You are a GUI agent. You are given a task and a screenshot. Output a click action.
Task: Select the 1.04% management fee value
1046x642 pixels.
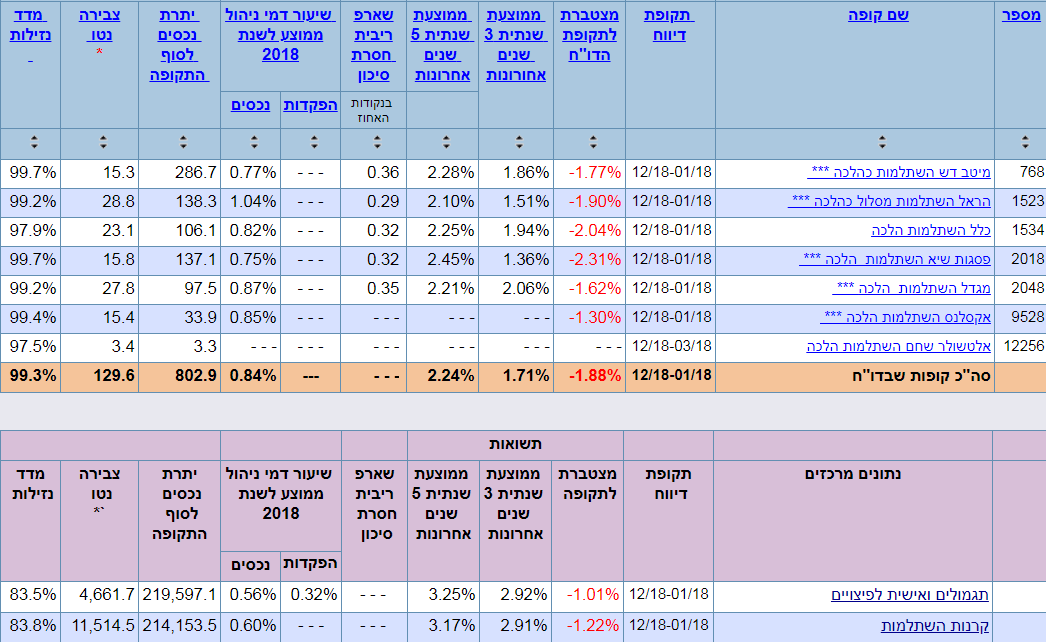coord(253,202)
